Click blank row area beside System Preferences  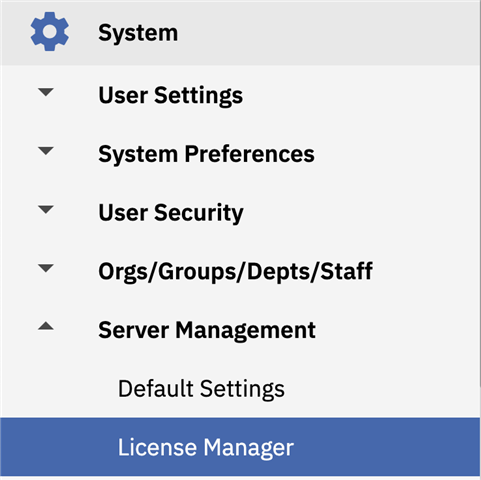click(x=397, y=154)
